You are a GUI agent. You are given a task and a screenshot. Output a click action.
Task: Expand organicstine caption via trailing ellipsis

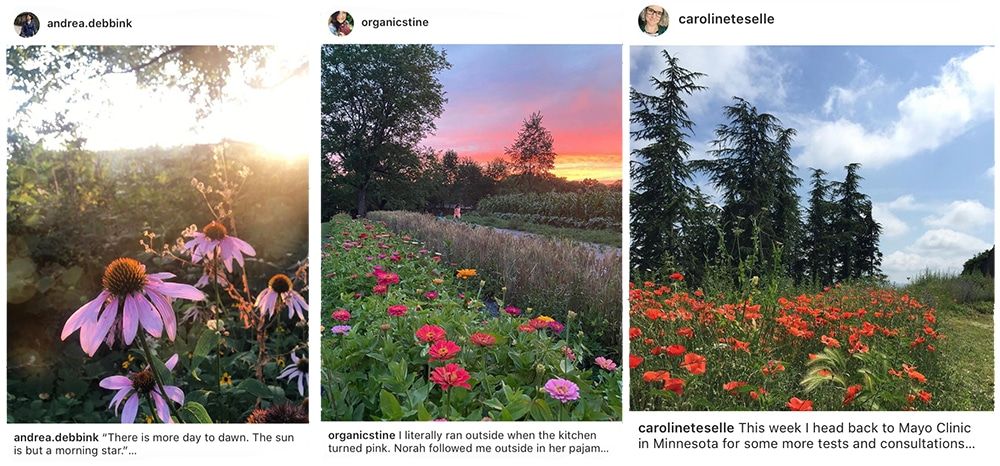[x=605, y=448]
